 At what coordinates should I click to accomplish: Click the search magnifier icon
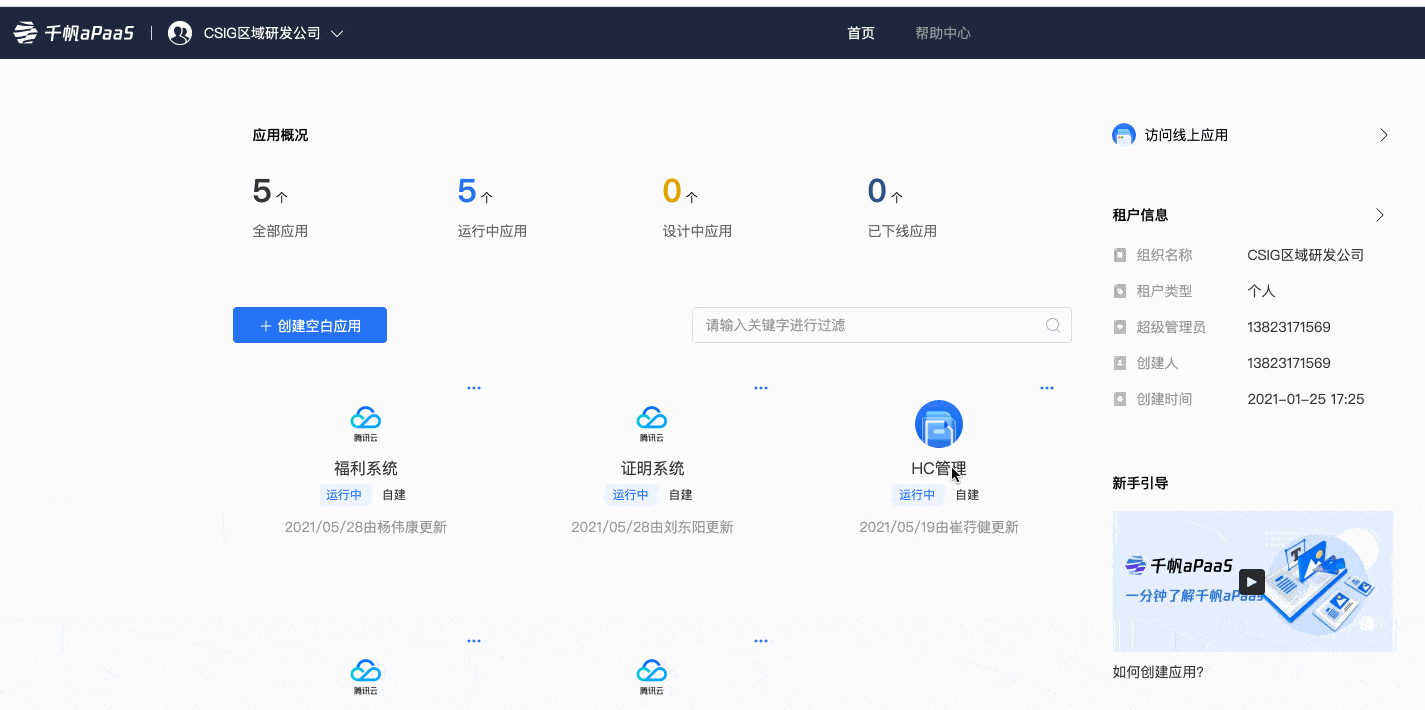pyautogui.click(x=1052, y=325)
